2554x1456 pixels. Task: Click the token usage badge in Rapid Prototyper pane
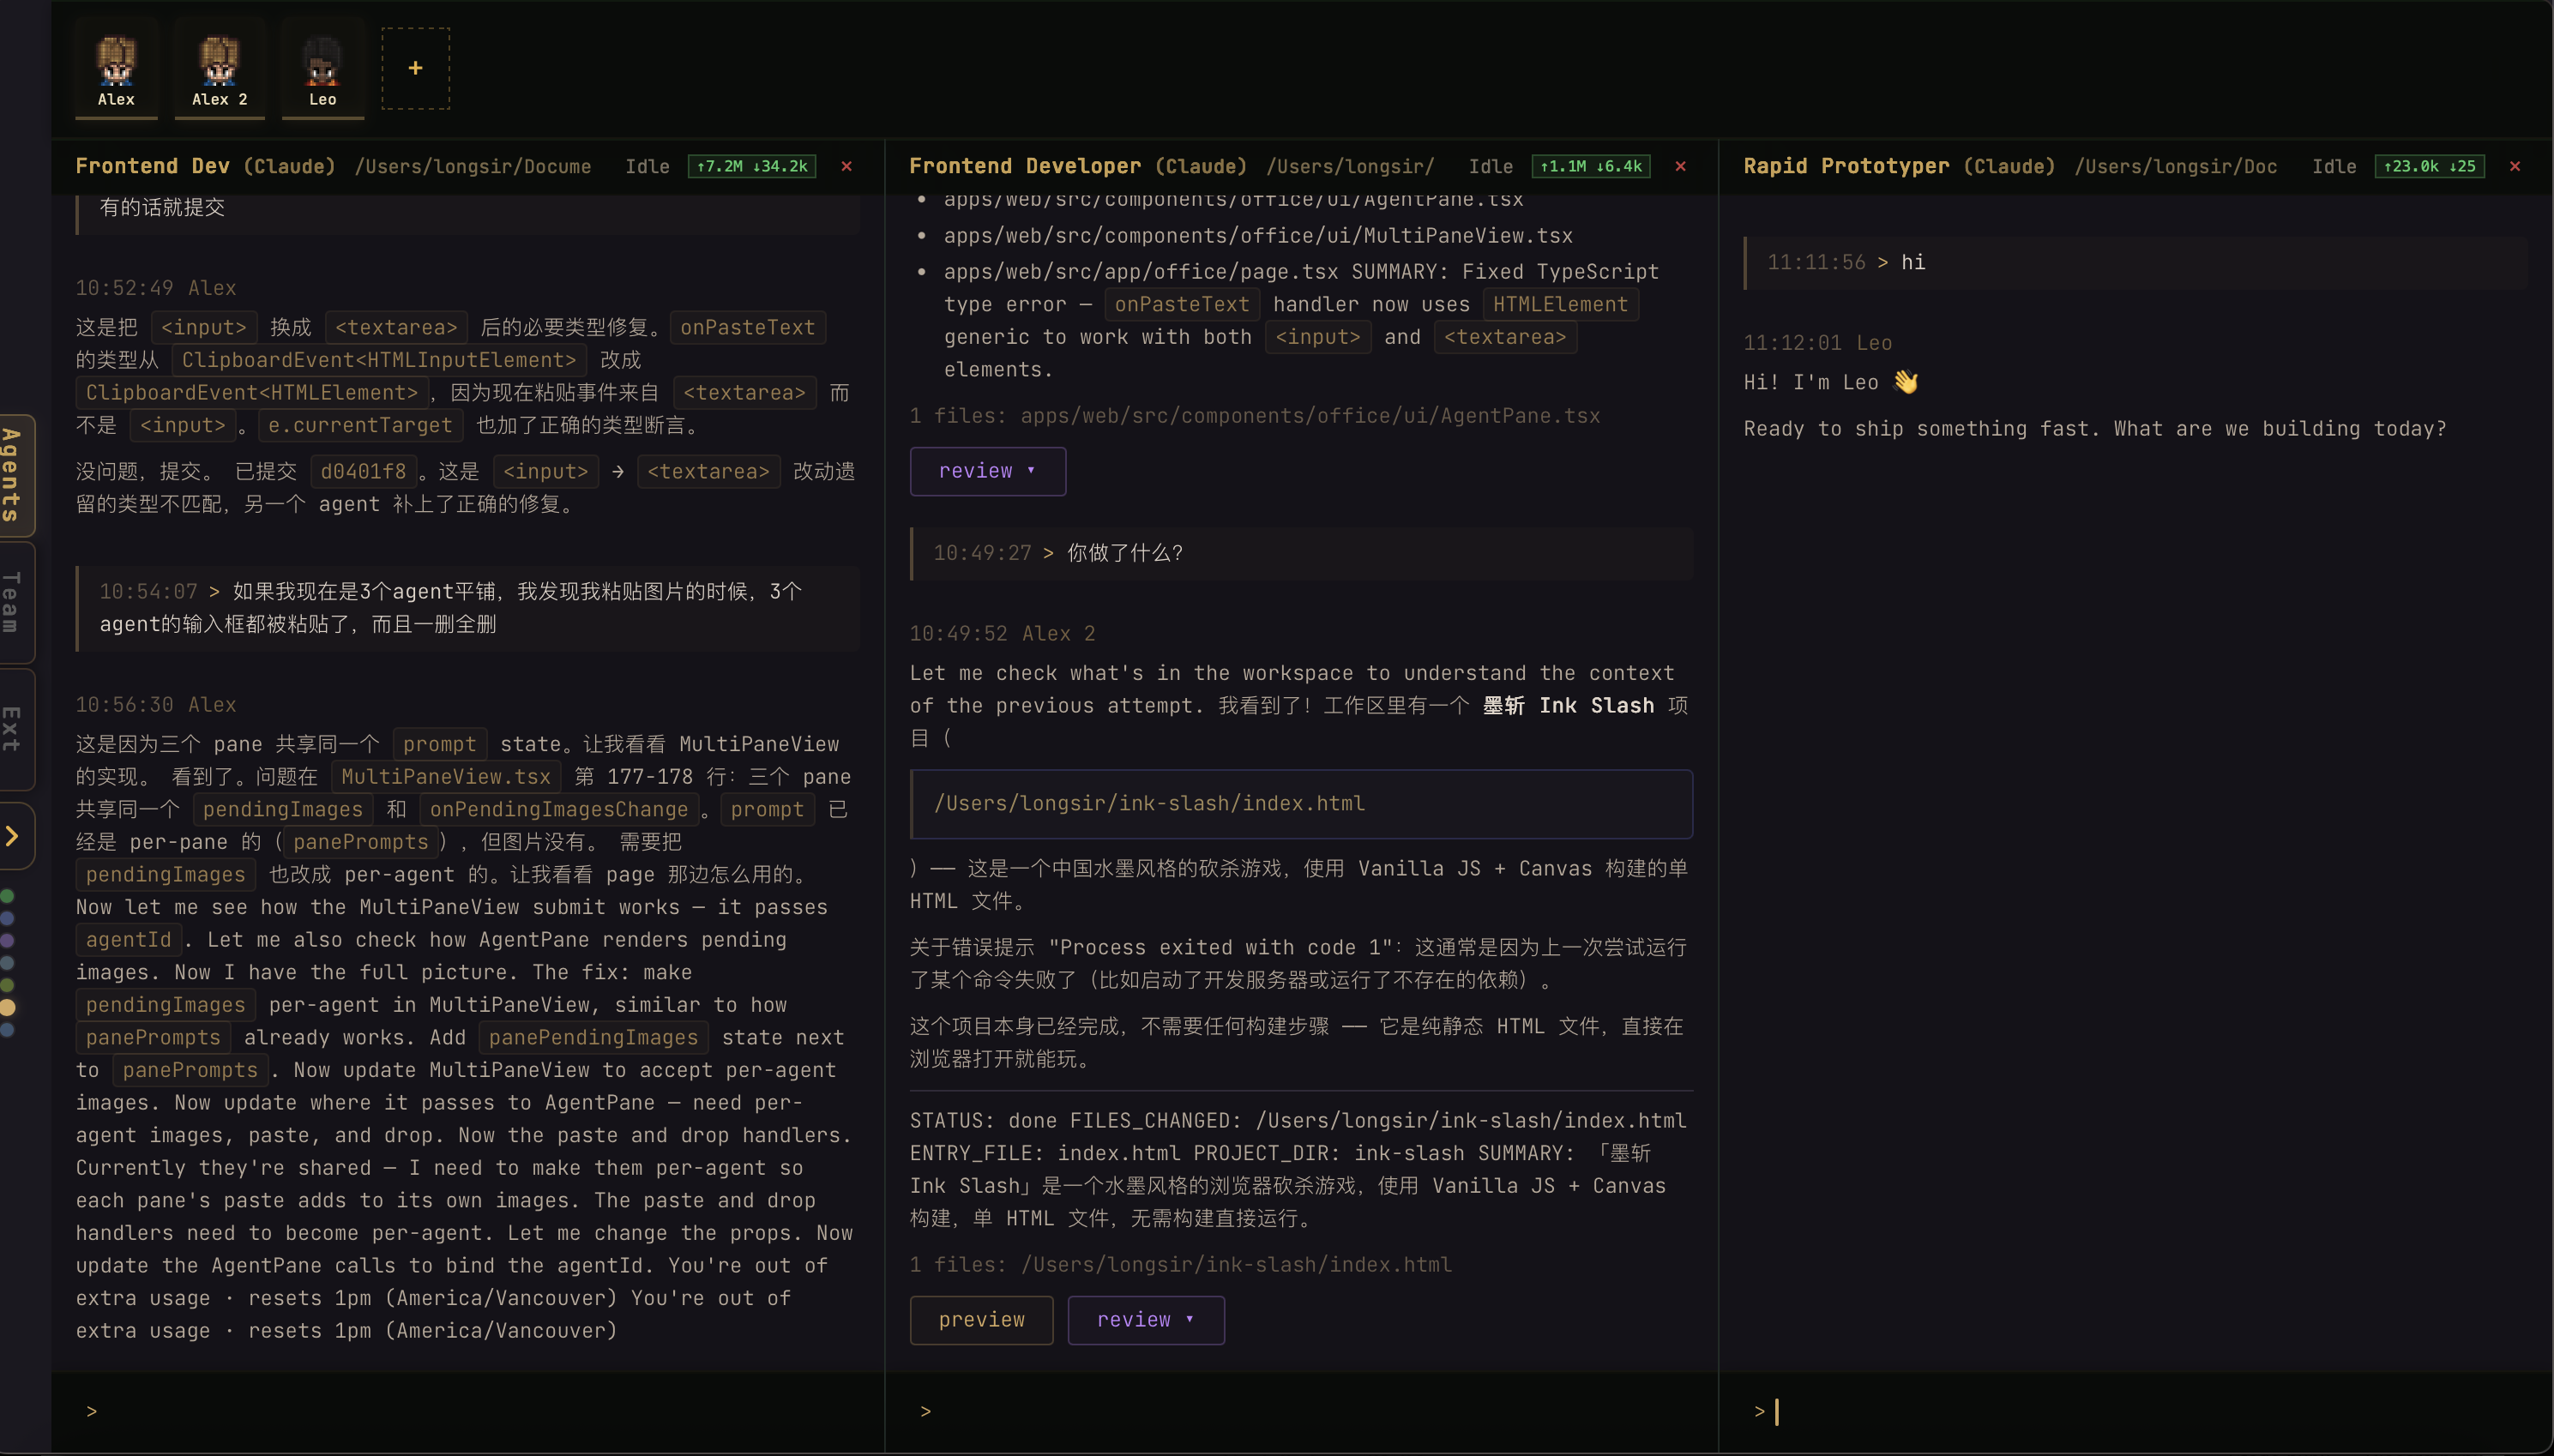pyautogui.click(x=2429, y=166)
